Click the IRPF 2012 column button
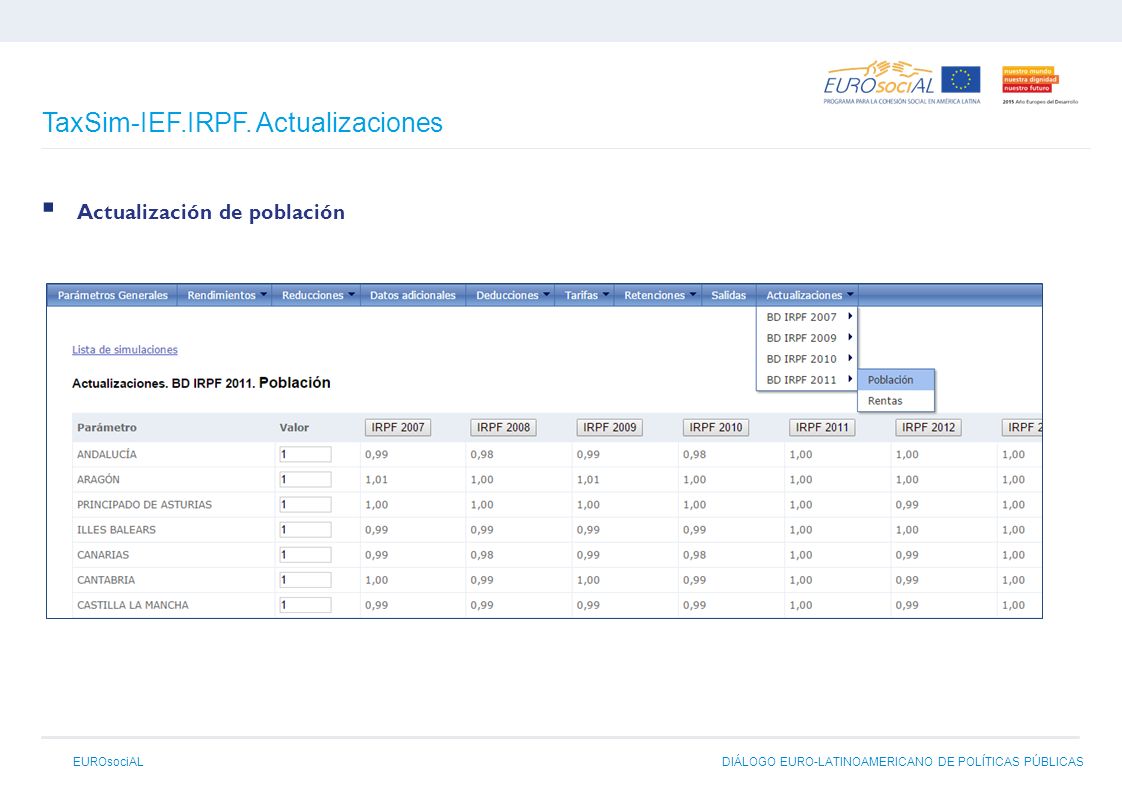The height and width of the screenshot is (794, 1122). point(928,428)
